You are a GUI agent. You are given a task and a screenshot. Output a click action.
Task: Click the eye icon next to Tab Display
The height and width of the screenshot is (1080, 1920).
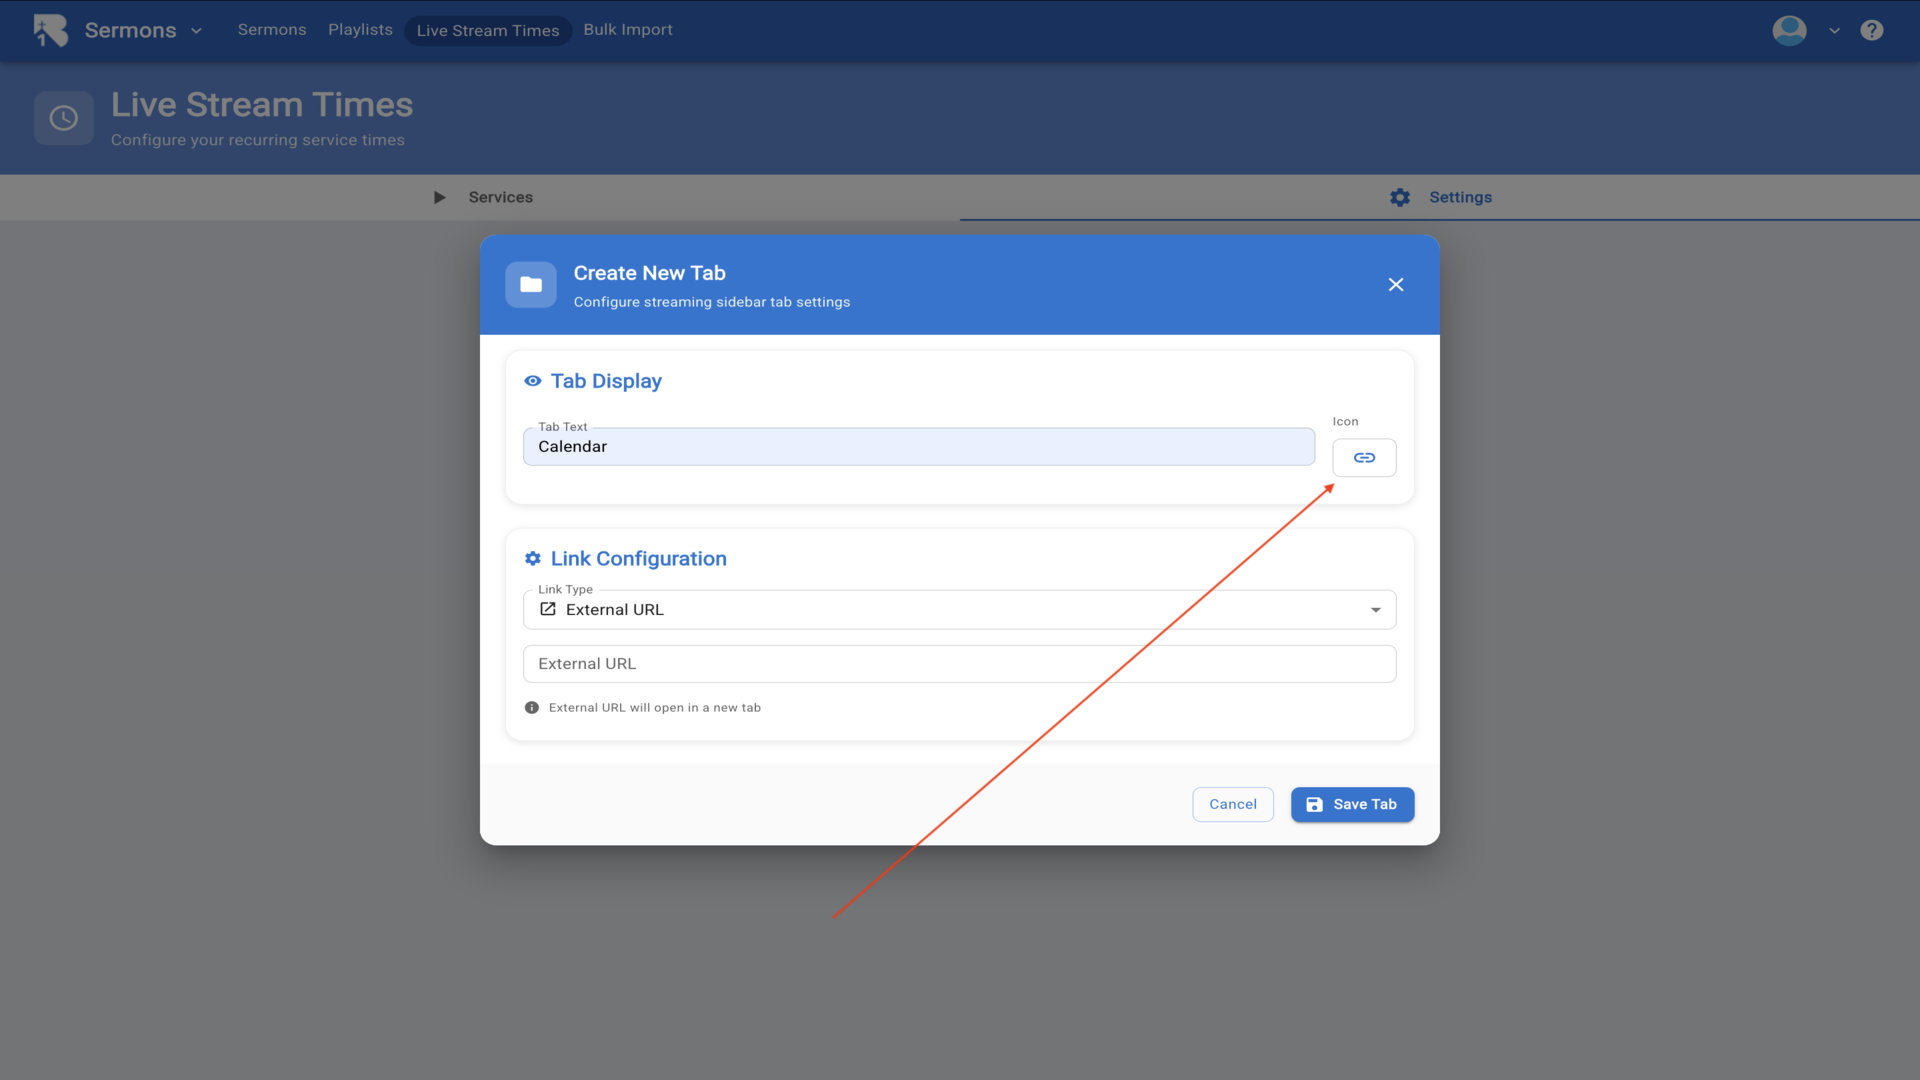(533, 381)
